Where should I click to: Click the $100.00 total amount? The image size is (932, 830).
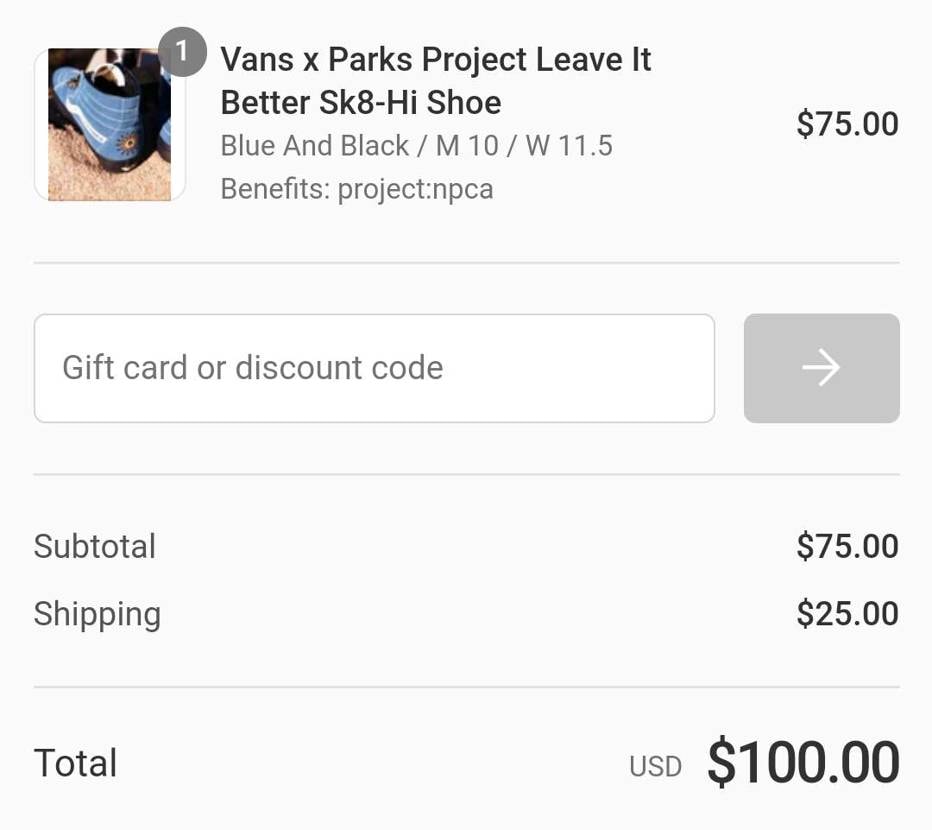803,762
